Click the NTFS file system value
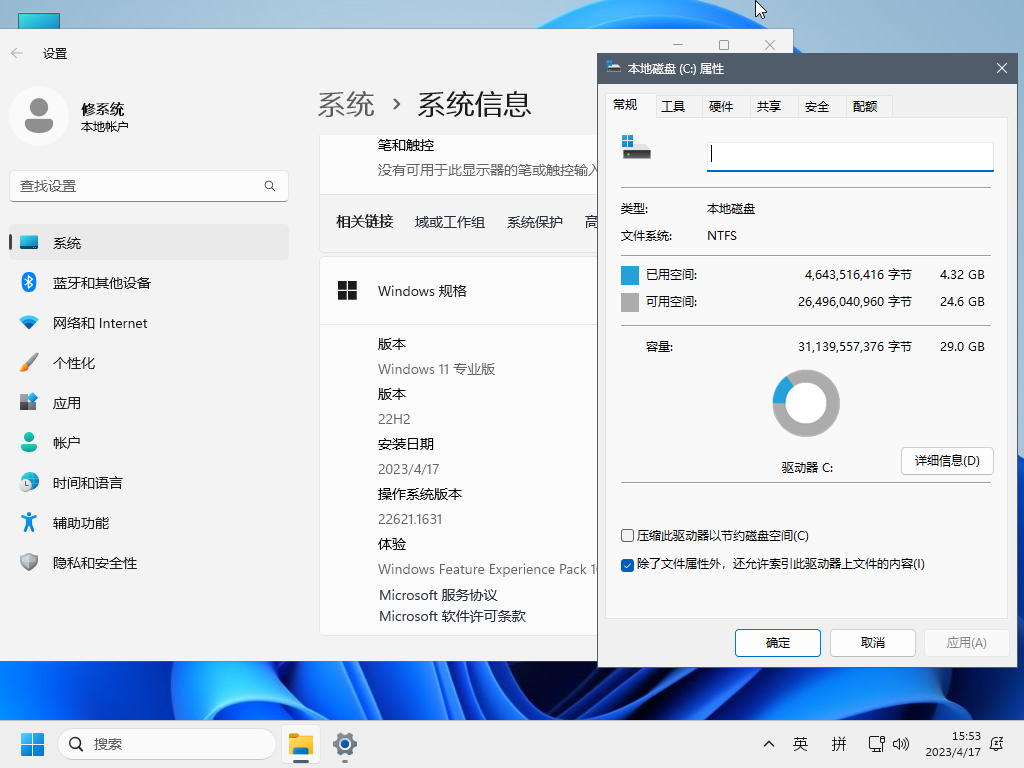The width and height of the screenshot is (1024, 768). (722, 236)
